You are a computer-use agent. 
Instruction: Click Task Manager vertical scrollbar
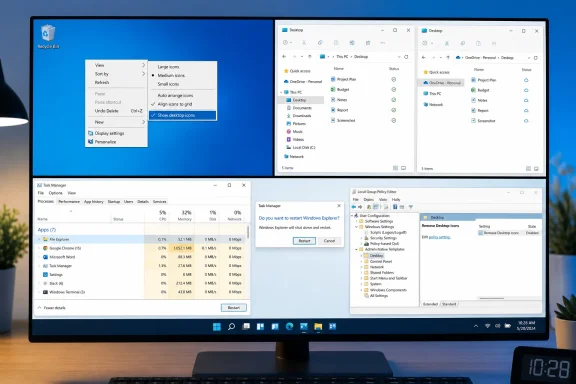[249, 232]
